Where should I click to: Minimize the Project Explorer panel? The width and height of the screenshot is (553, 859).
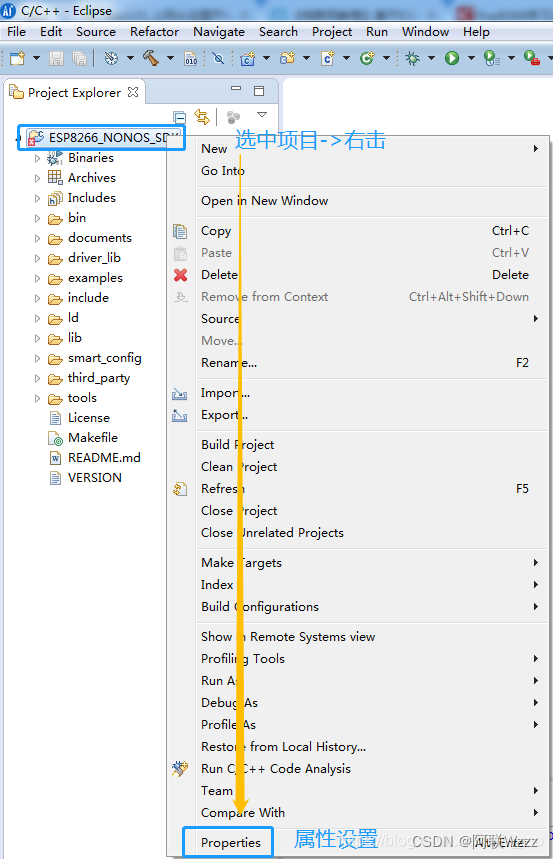236,88
